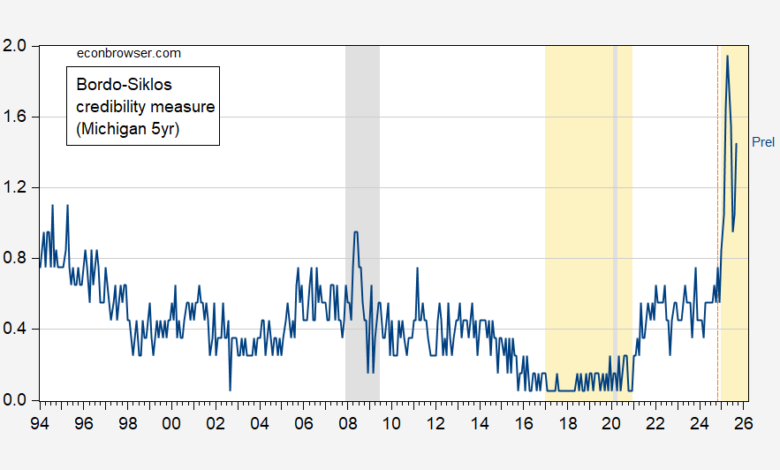Select the 94 year label on the x-axis
The height and width of the screenshot is (470, 780).
pos(40,423)
